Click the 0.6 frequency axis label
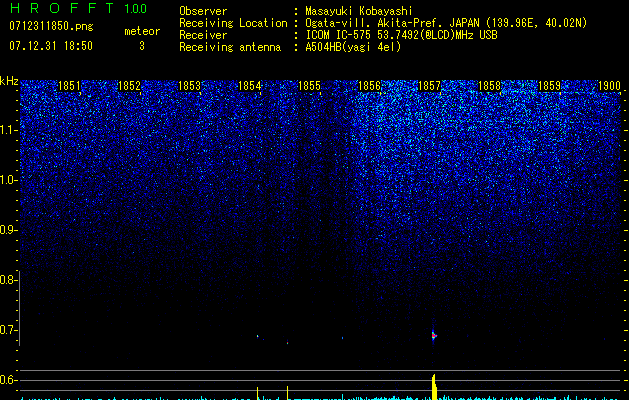629x400 pixels. coord(9,380)
